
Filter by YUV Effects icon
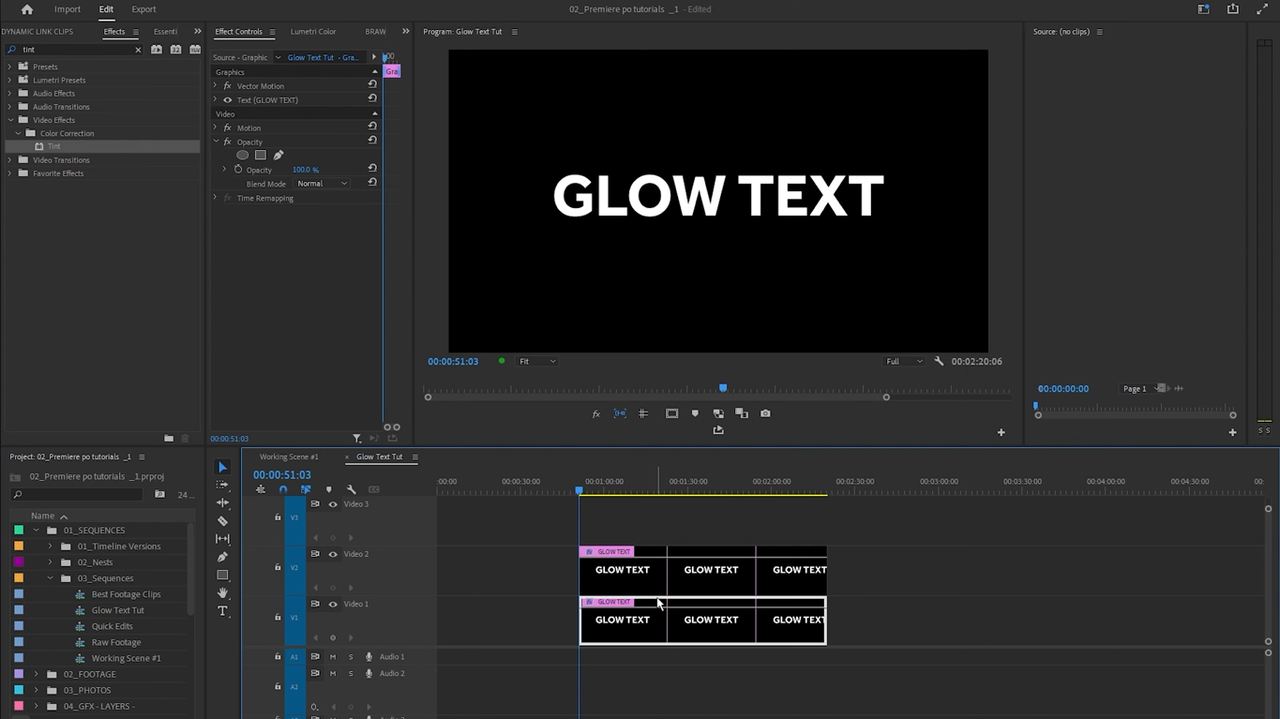(195, 49)
